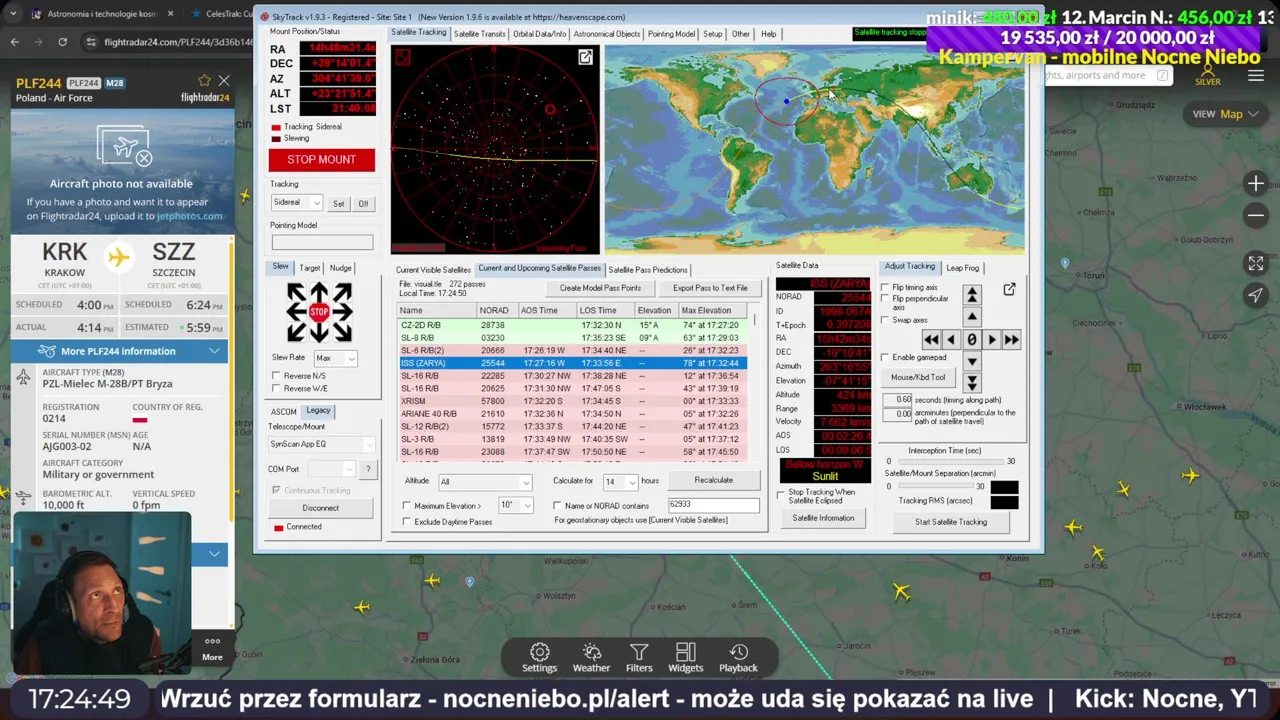The image size is (1280, 720).
Task: Click the Recalculate button
Action: tap(713, 480)
